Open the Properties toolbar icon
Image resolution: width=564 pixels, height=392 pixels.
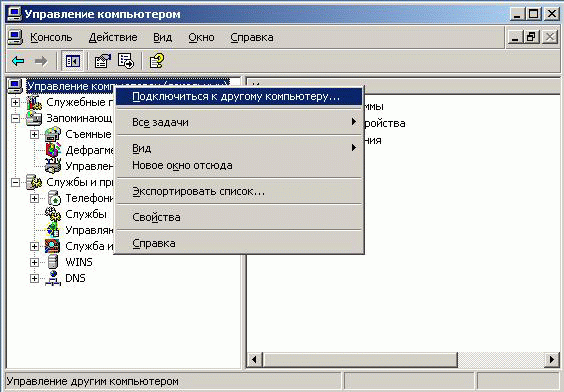pos(103,61)
